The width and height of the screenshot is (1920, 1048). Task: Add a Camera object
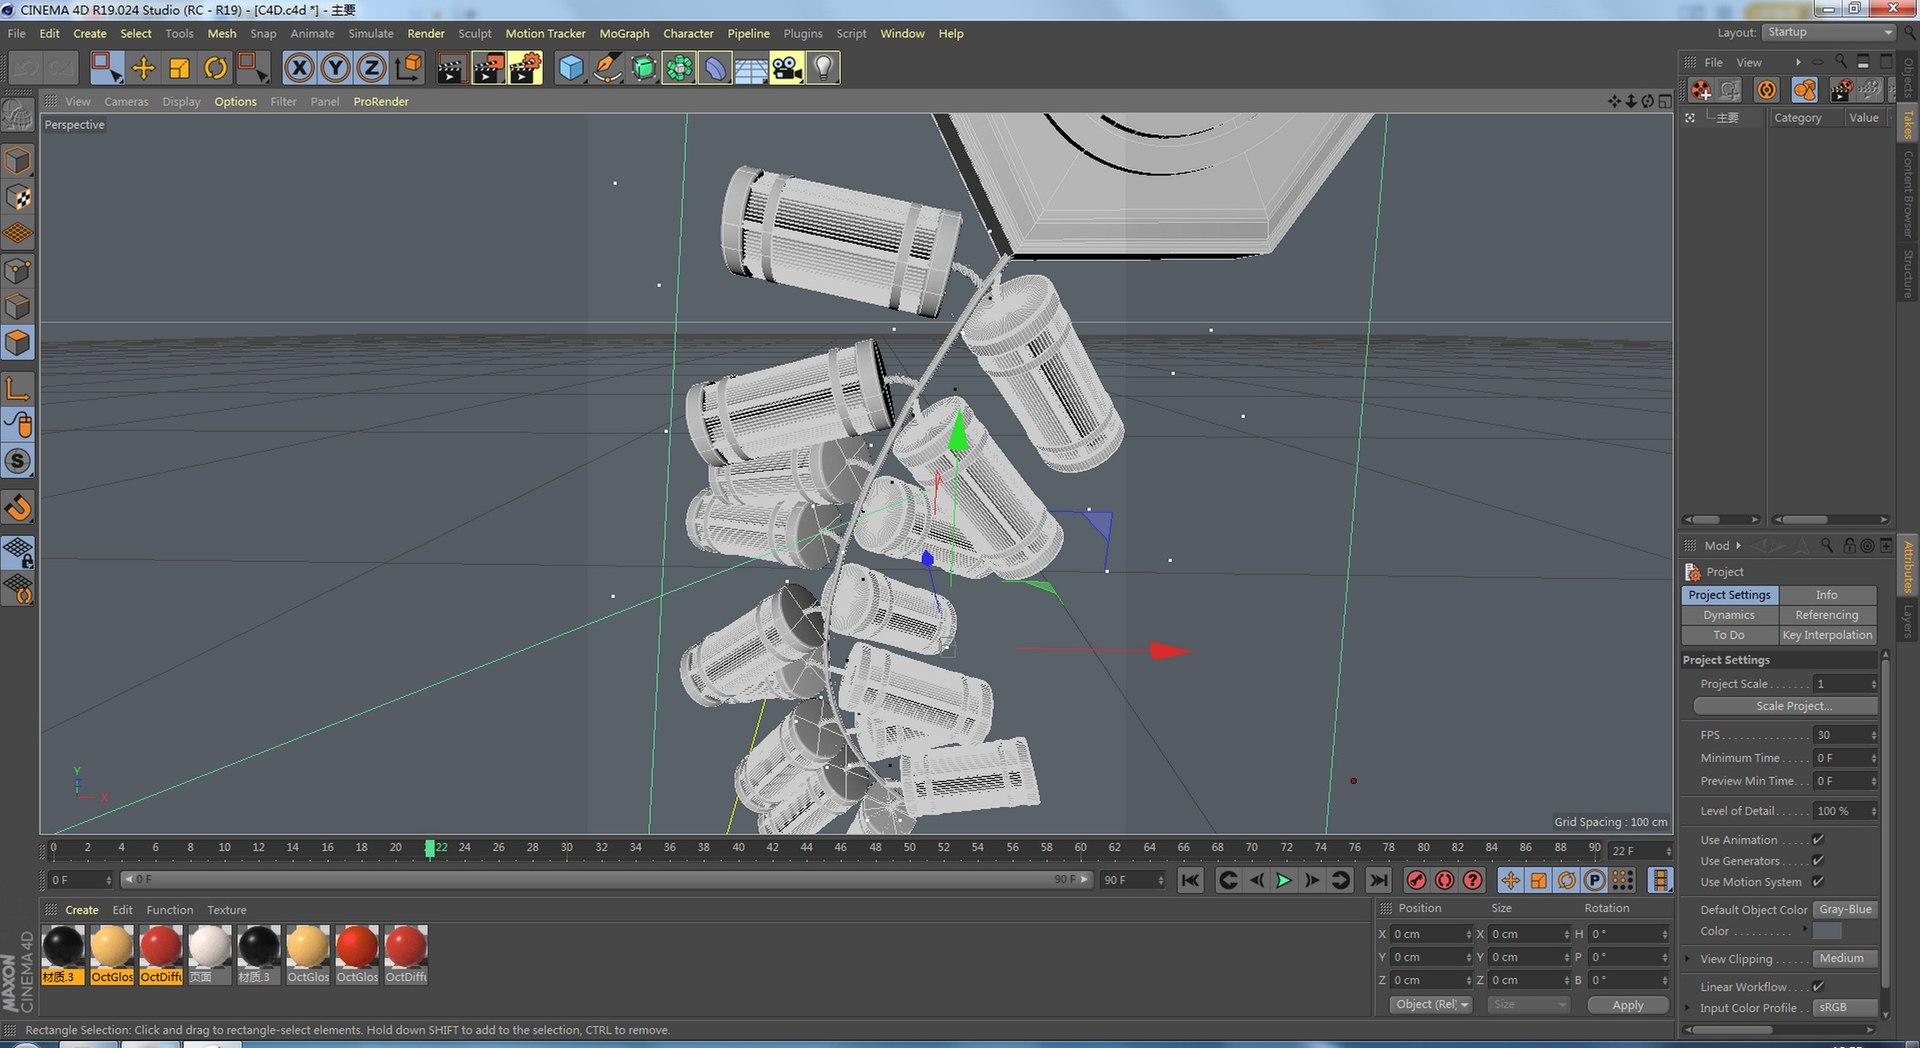tap(786, 68)
